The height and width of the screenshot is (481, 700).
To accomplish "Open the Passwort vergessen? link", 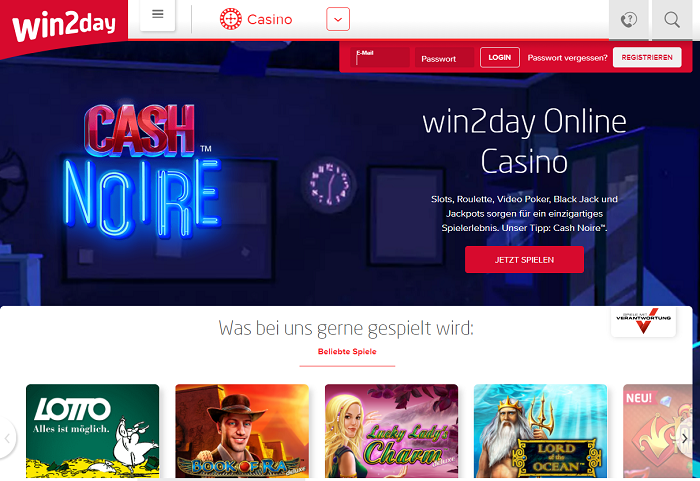I will [567, 58].
